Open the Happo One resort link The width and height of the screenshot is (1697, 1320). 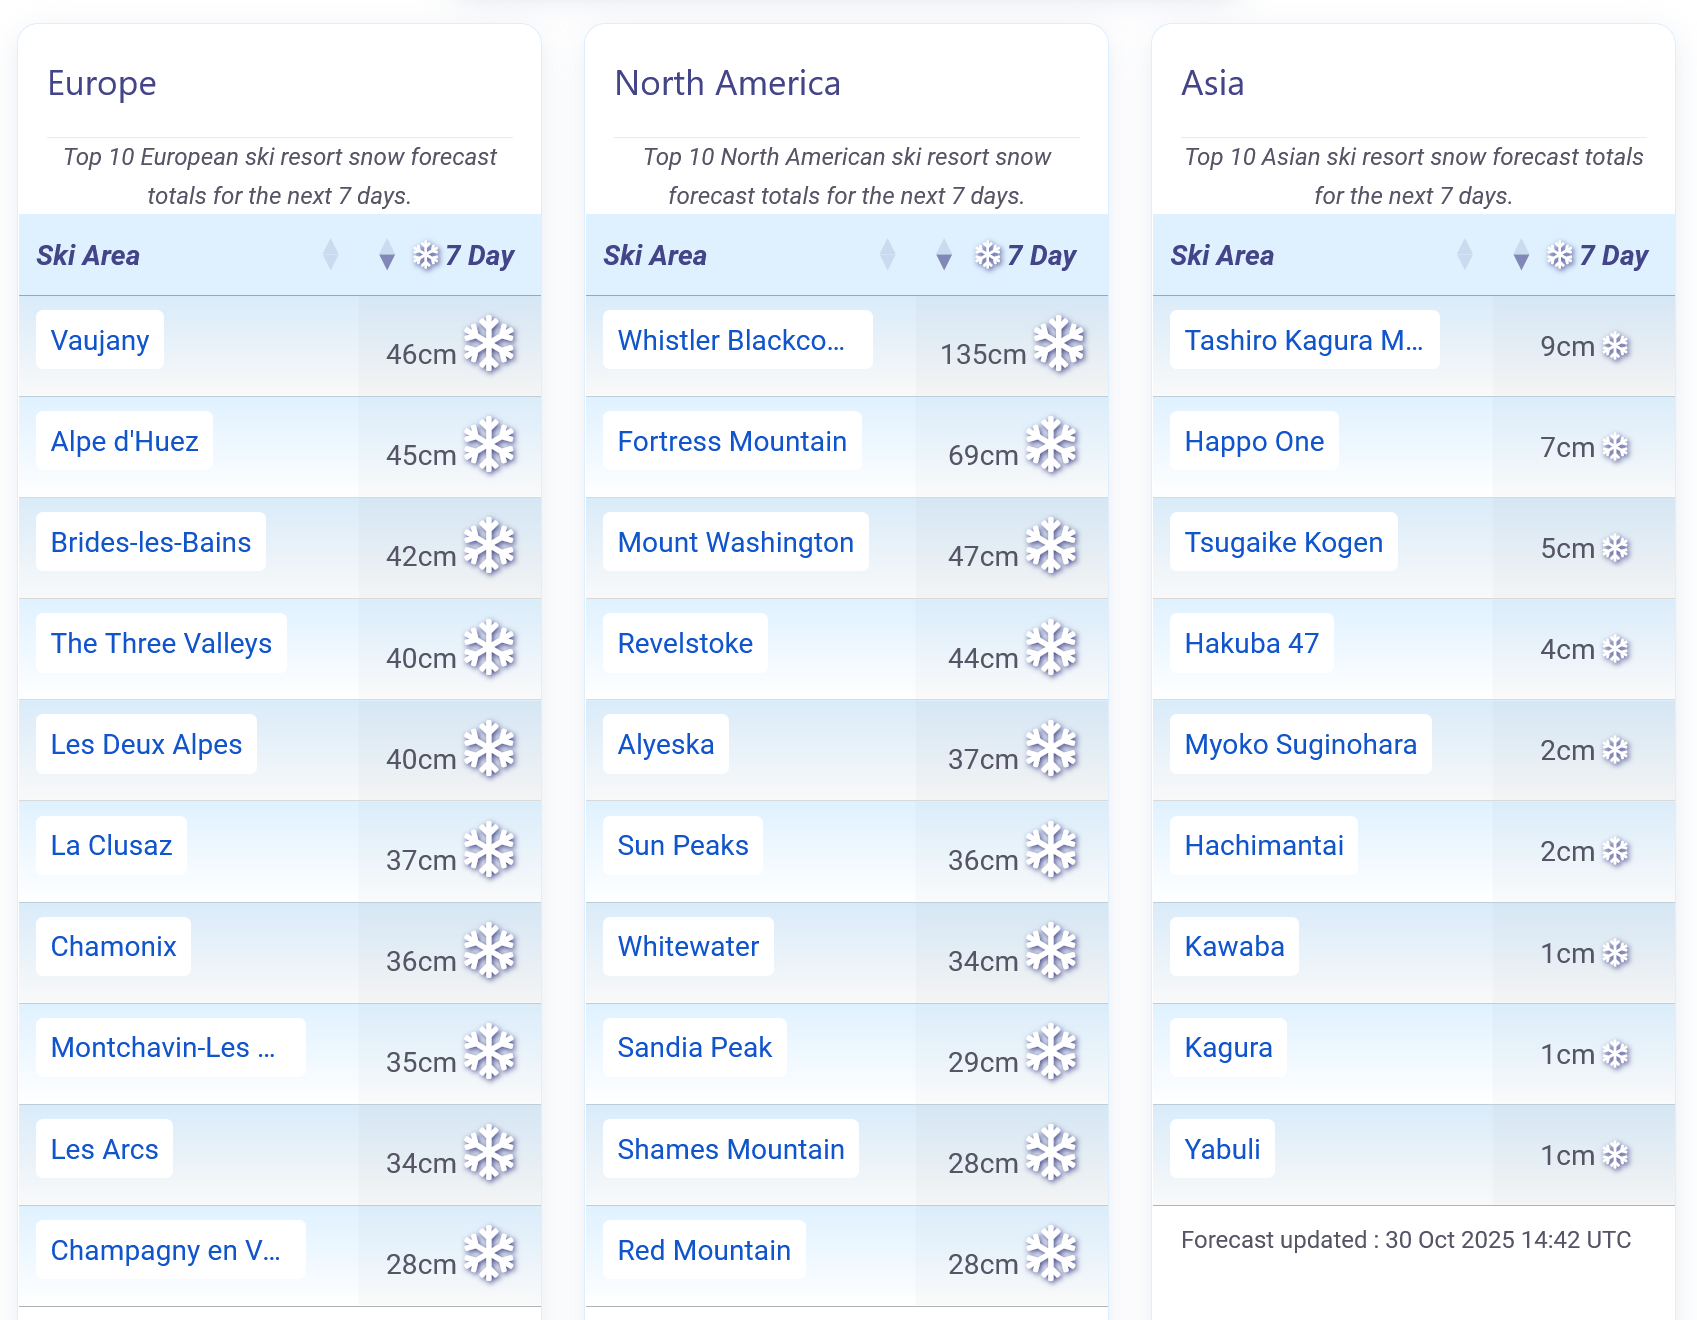(1254, 441)
